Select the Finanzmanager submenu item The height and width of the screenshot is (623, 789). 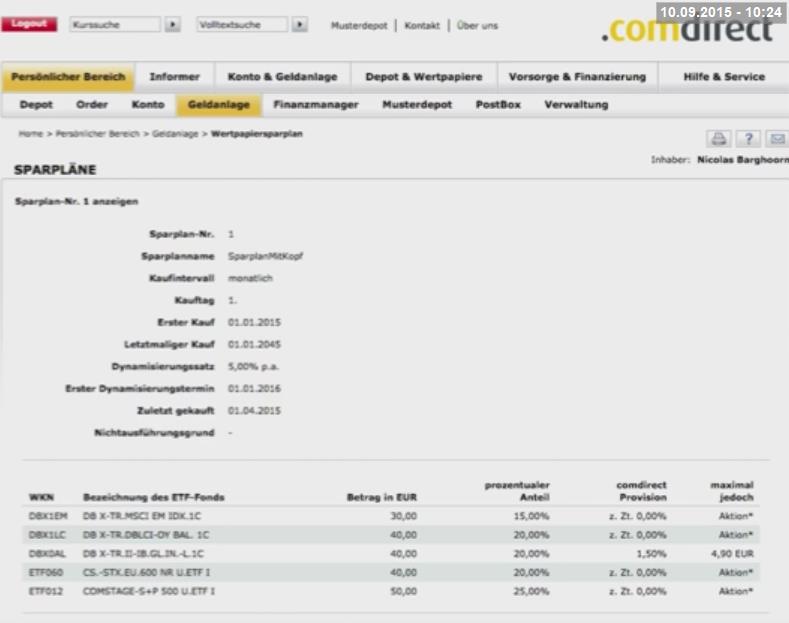(x=316, y=105)
